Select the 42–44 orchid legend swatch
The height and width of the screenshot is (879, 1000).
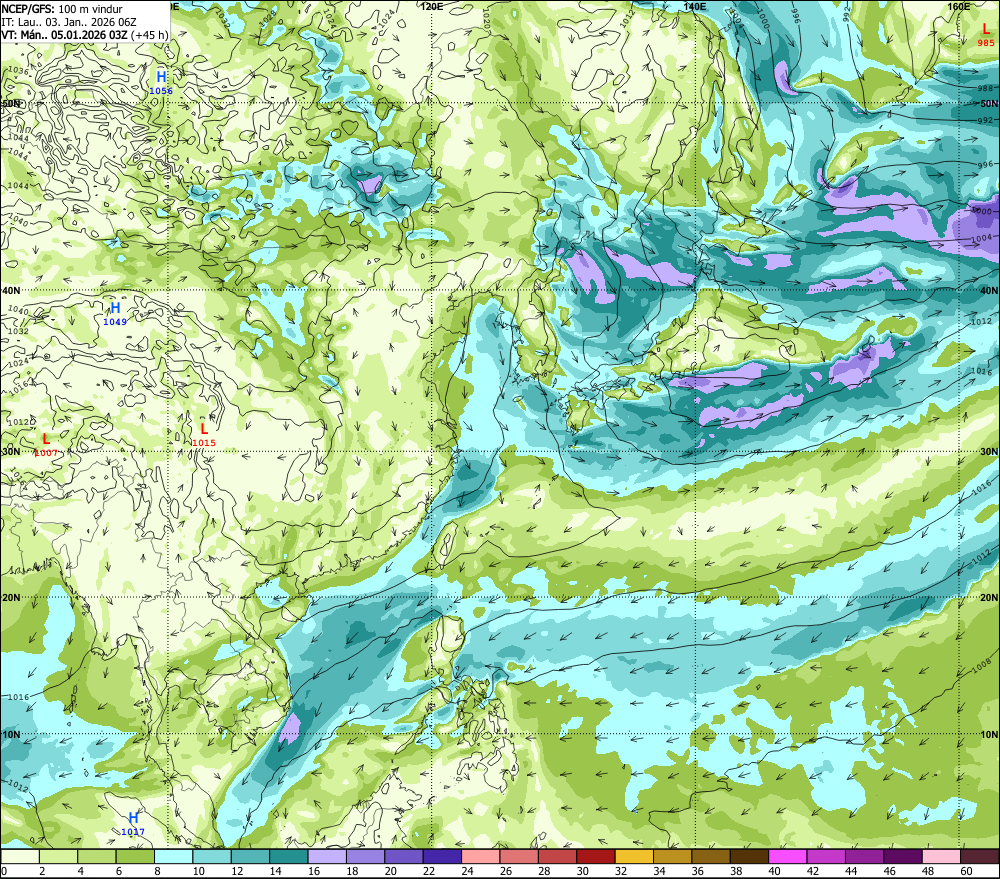click(x=826, y=857)
